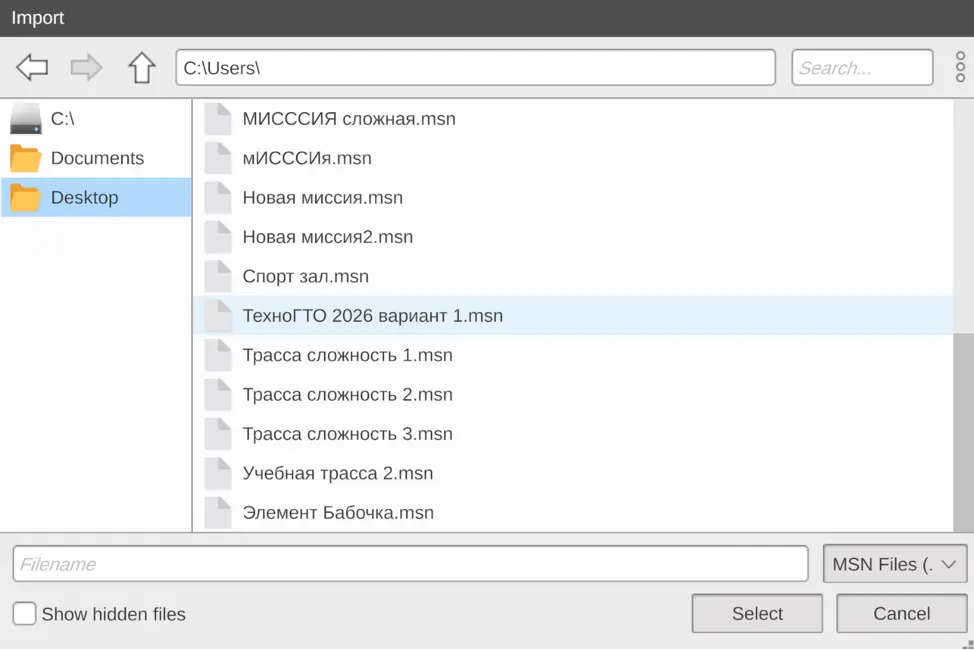Viewport: 974px width, 650px height.
Task: Click the forward navigation arrow
Action: click(87, 68)
